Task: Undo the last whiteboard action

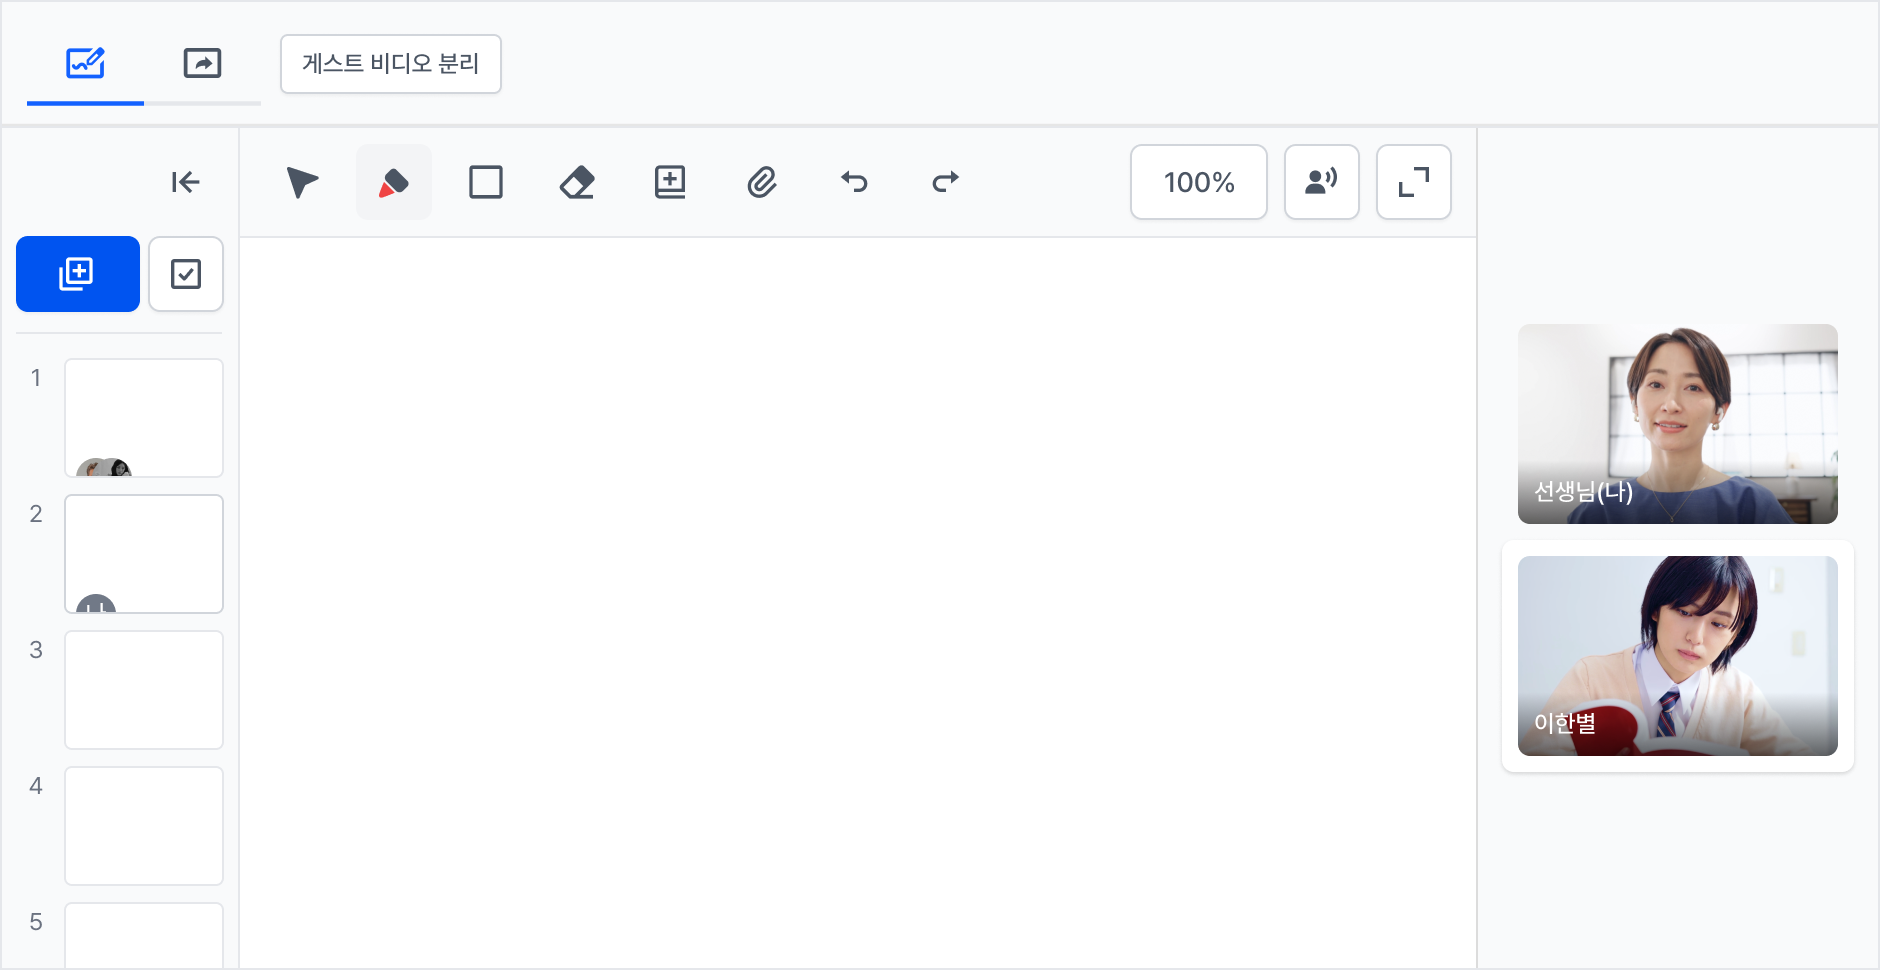Action: coord(854,182)
